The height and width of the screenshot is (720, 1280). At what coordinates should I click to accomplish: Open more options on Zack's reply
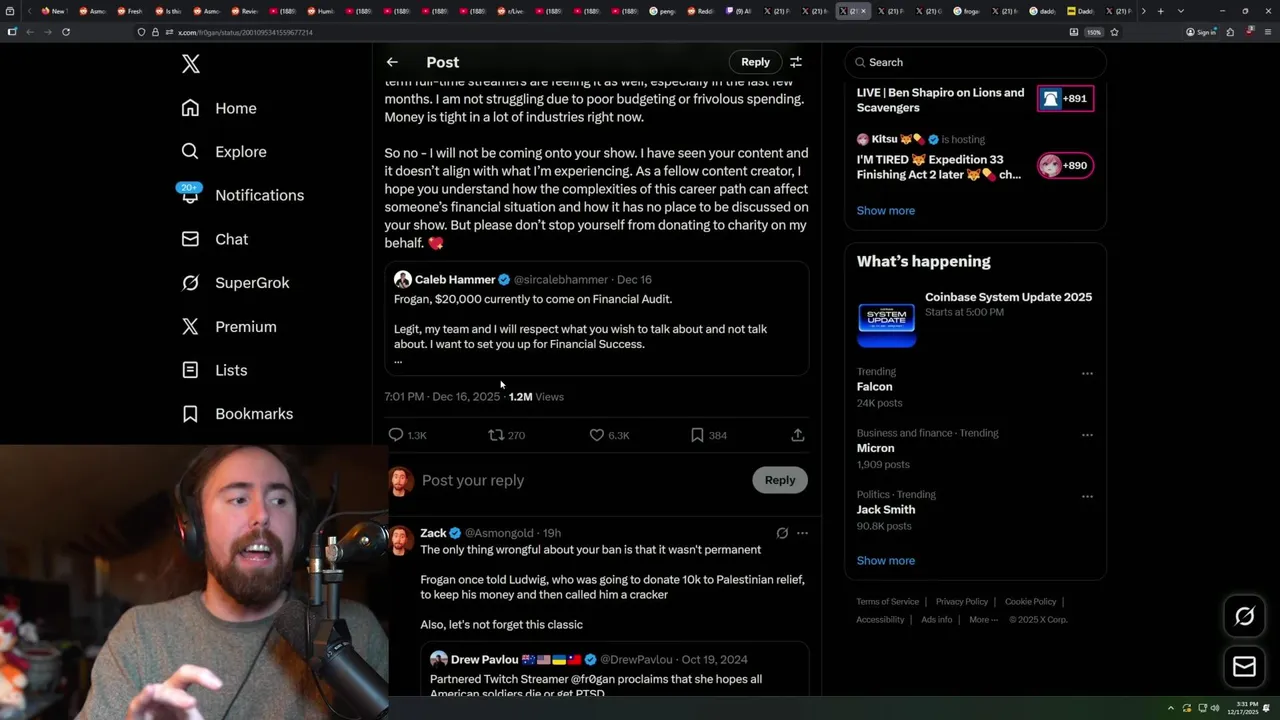tap(802, 533)
